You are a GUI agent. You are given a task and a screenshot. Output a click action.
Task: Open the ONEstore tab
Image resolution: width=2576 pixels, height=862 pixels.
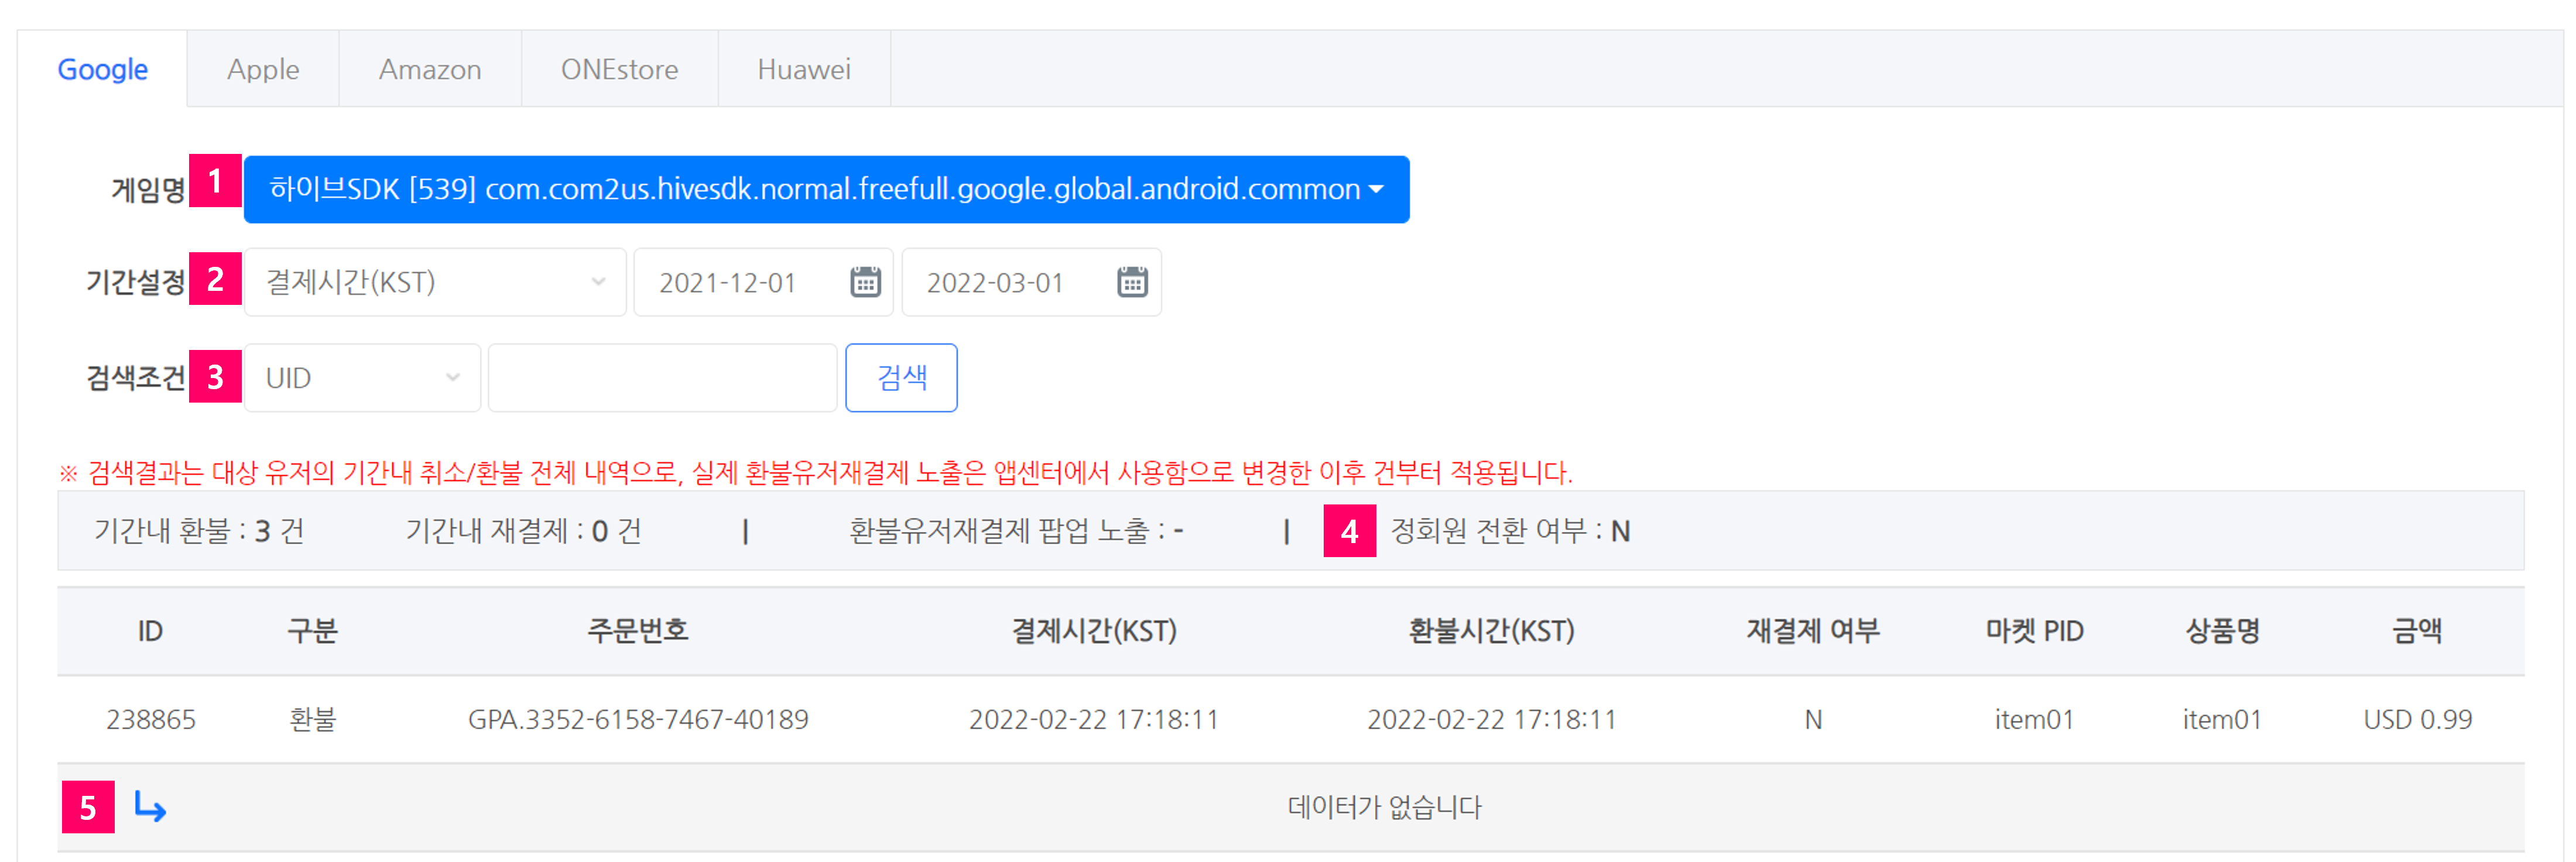pos(619,69)
